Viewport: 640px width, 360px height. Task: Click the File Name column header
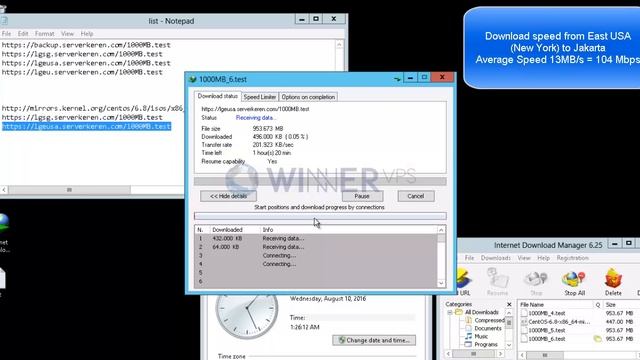pyautogui.click(x=555, y=305)
